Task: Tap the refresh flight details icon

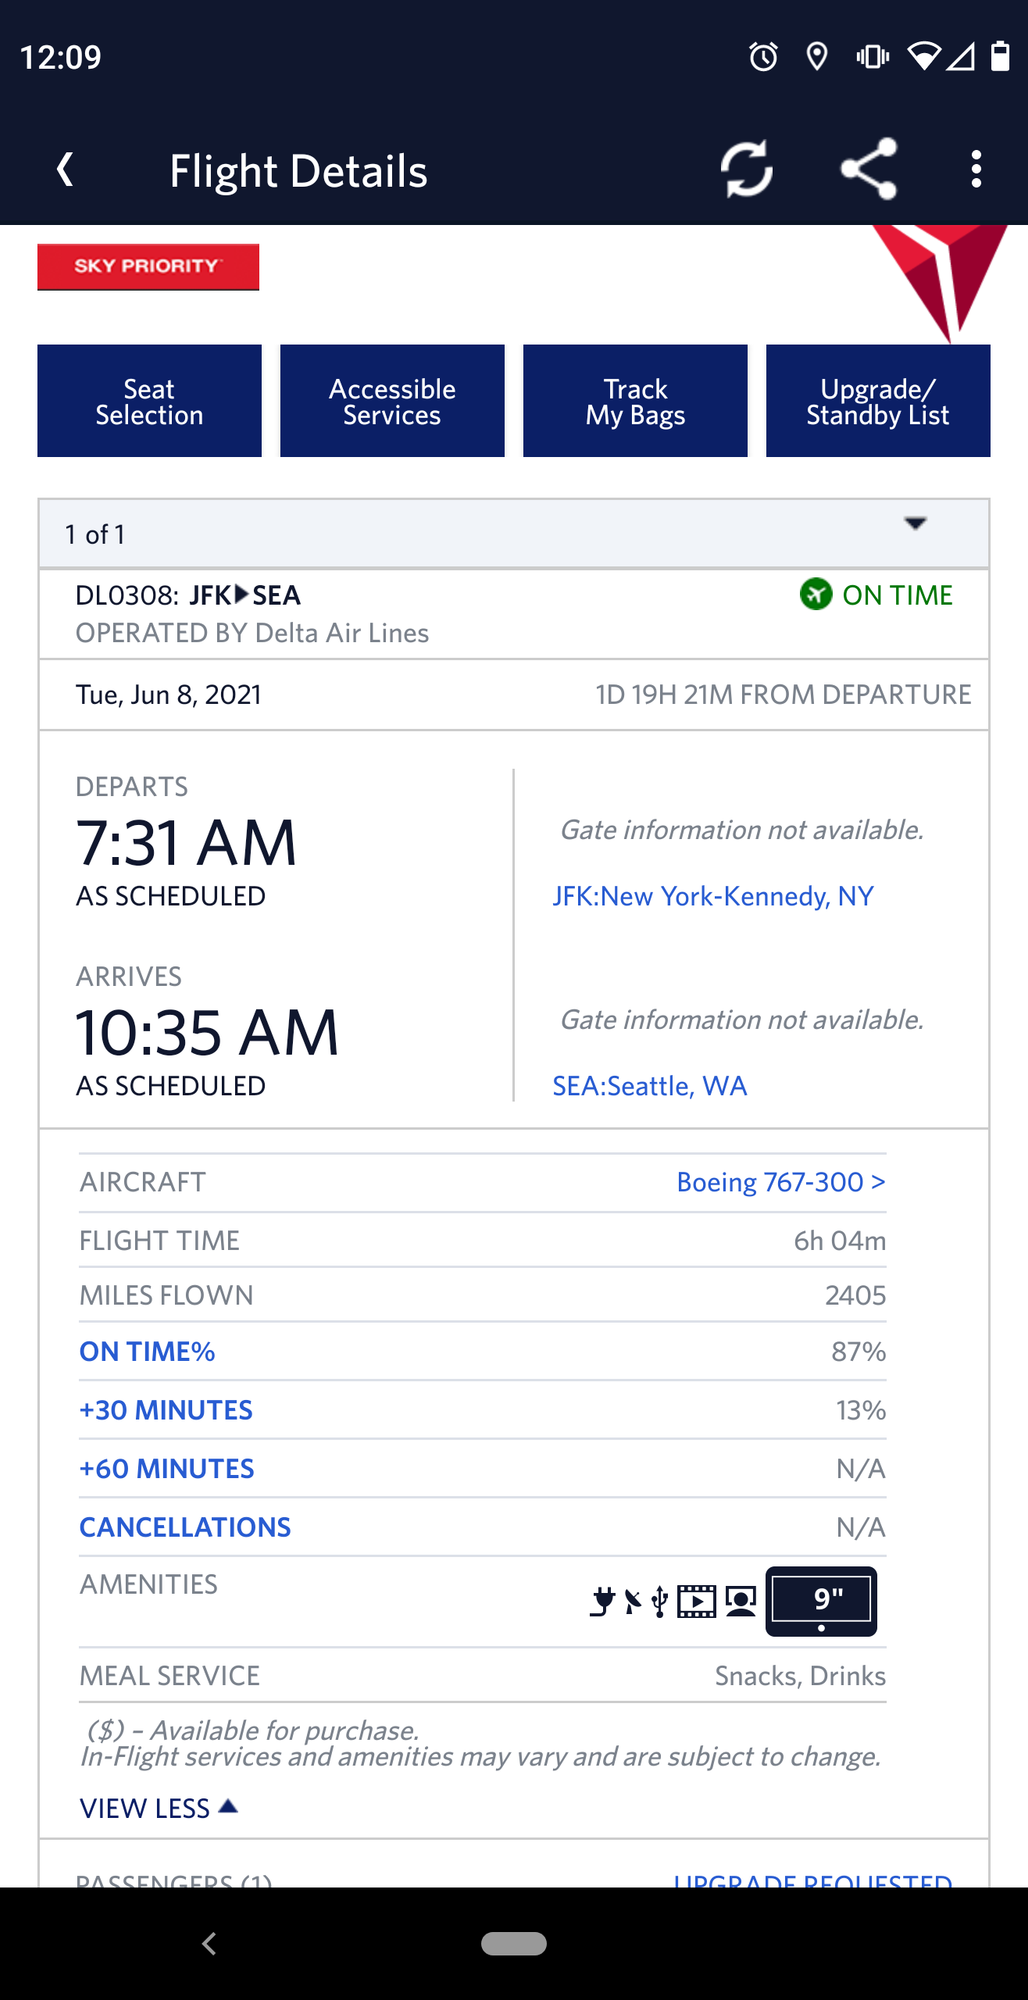Action: pyautogui.click(x=747, y=169)
